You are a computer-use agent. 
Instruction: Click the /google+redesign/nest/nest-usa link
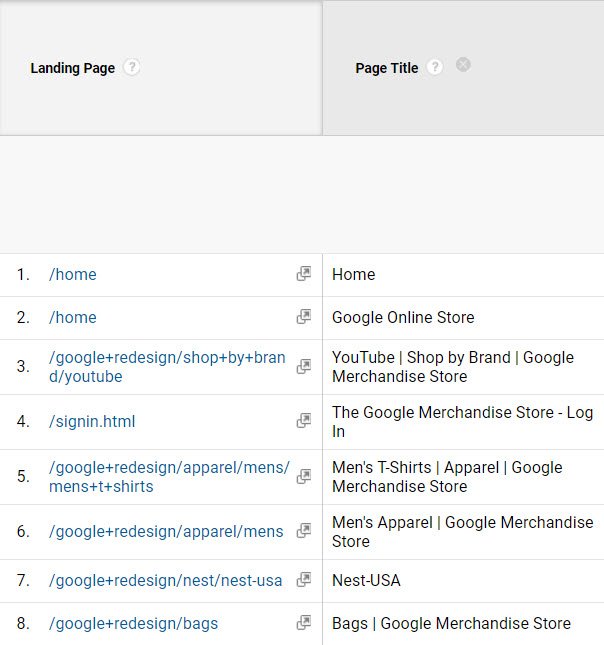(x=166, y=580)
